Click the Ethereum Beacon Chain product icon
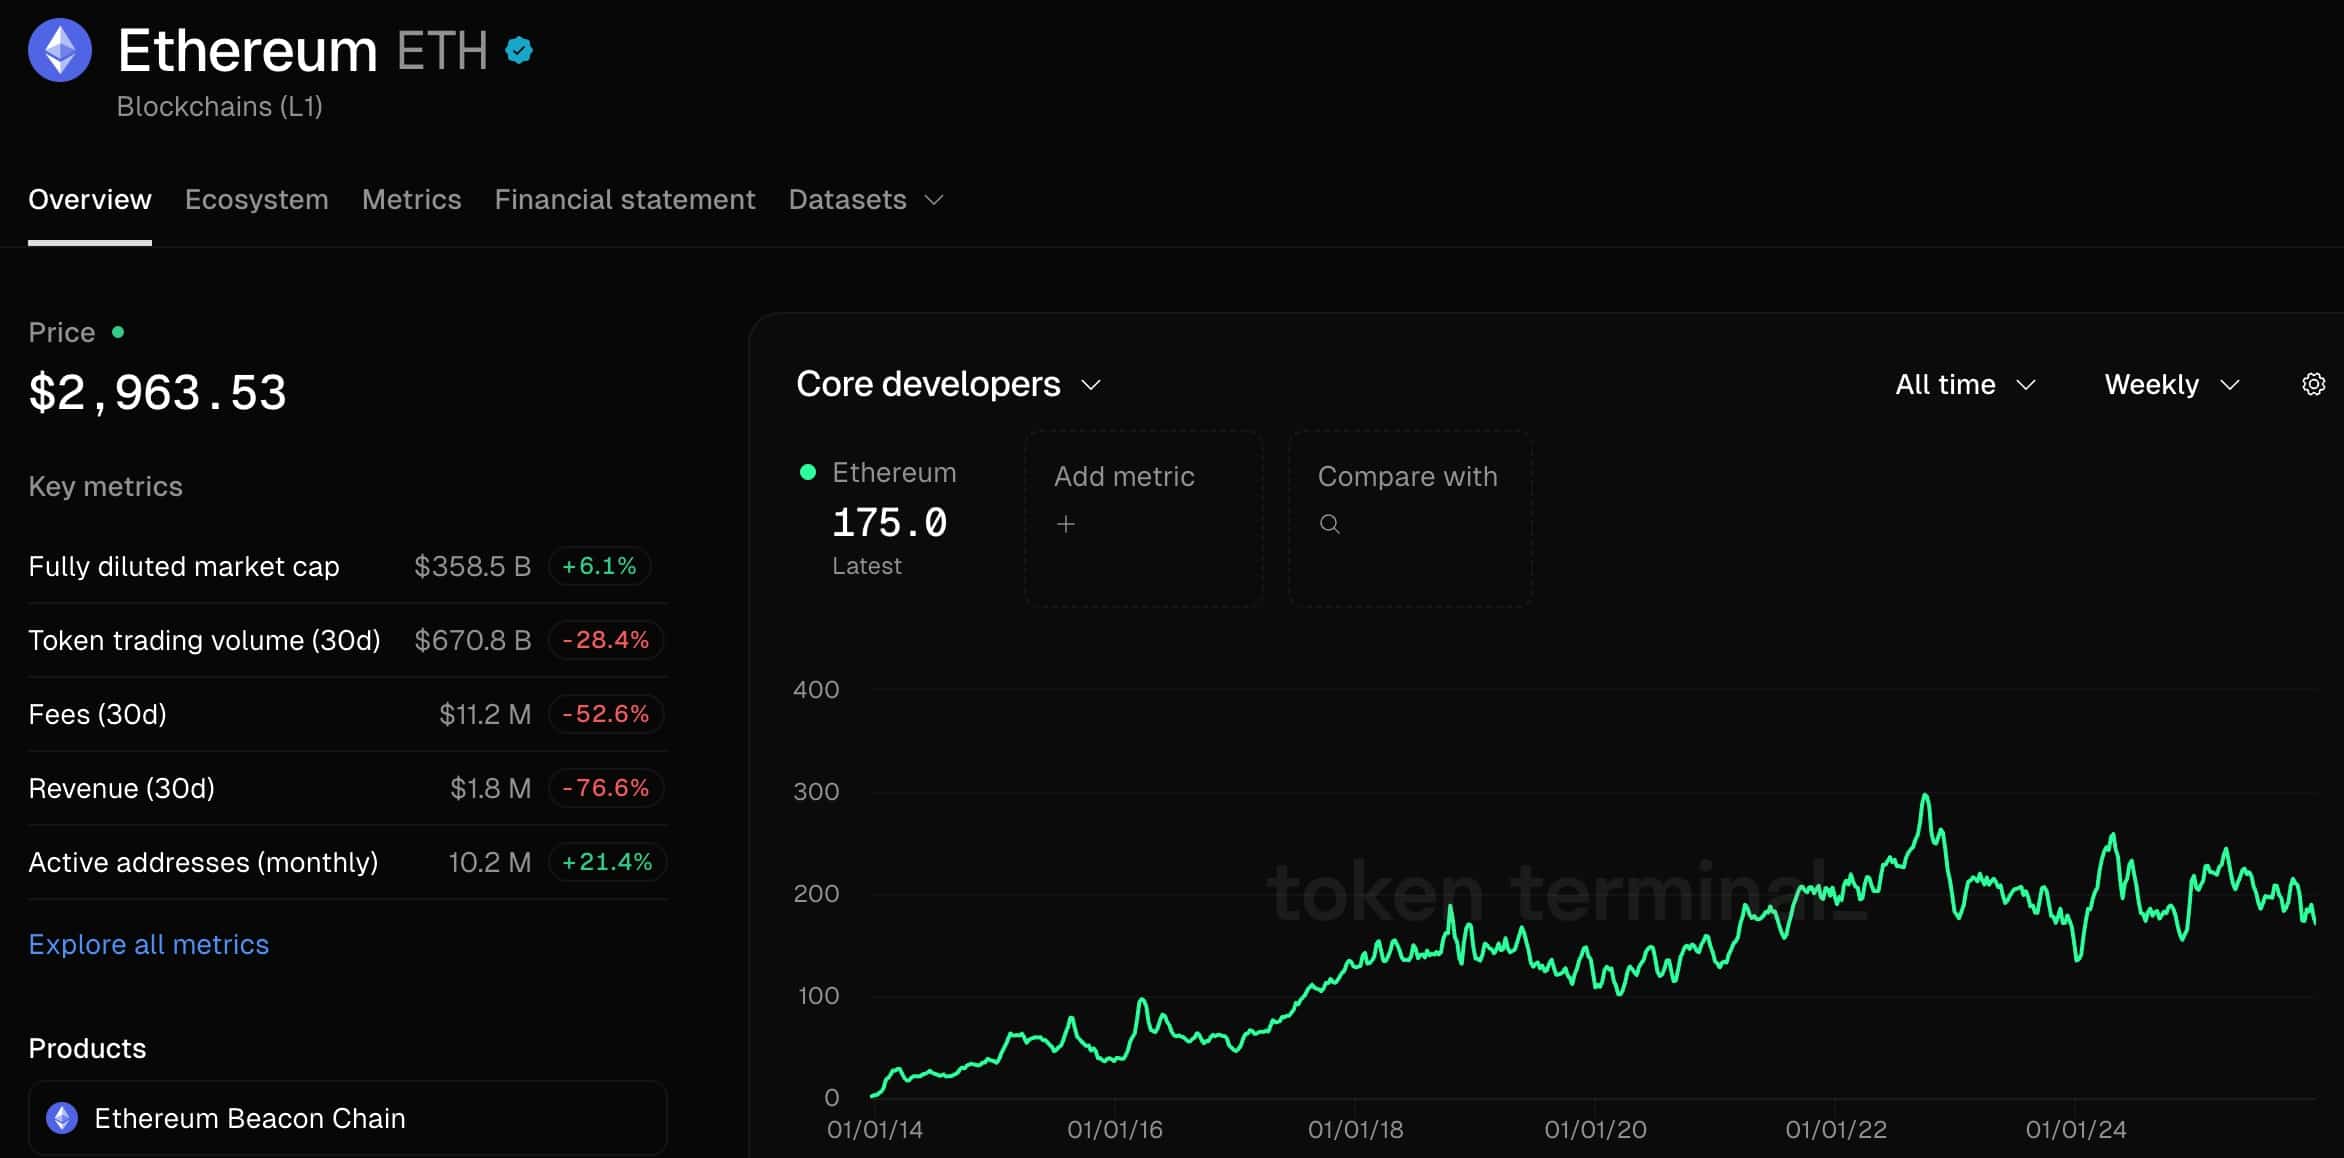Image resolution: width=2344 pixels, height=1158 pixels. tap(62, 1118)
